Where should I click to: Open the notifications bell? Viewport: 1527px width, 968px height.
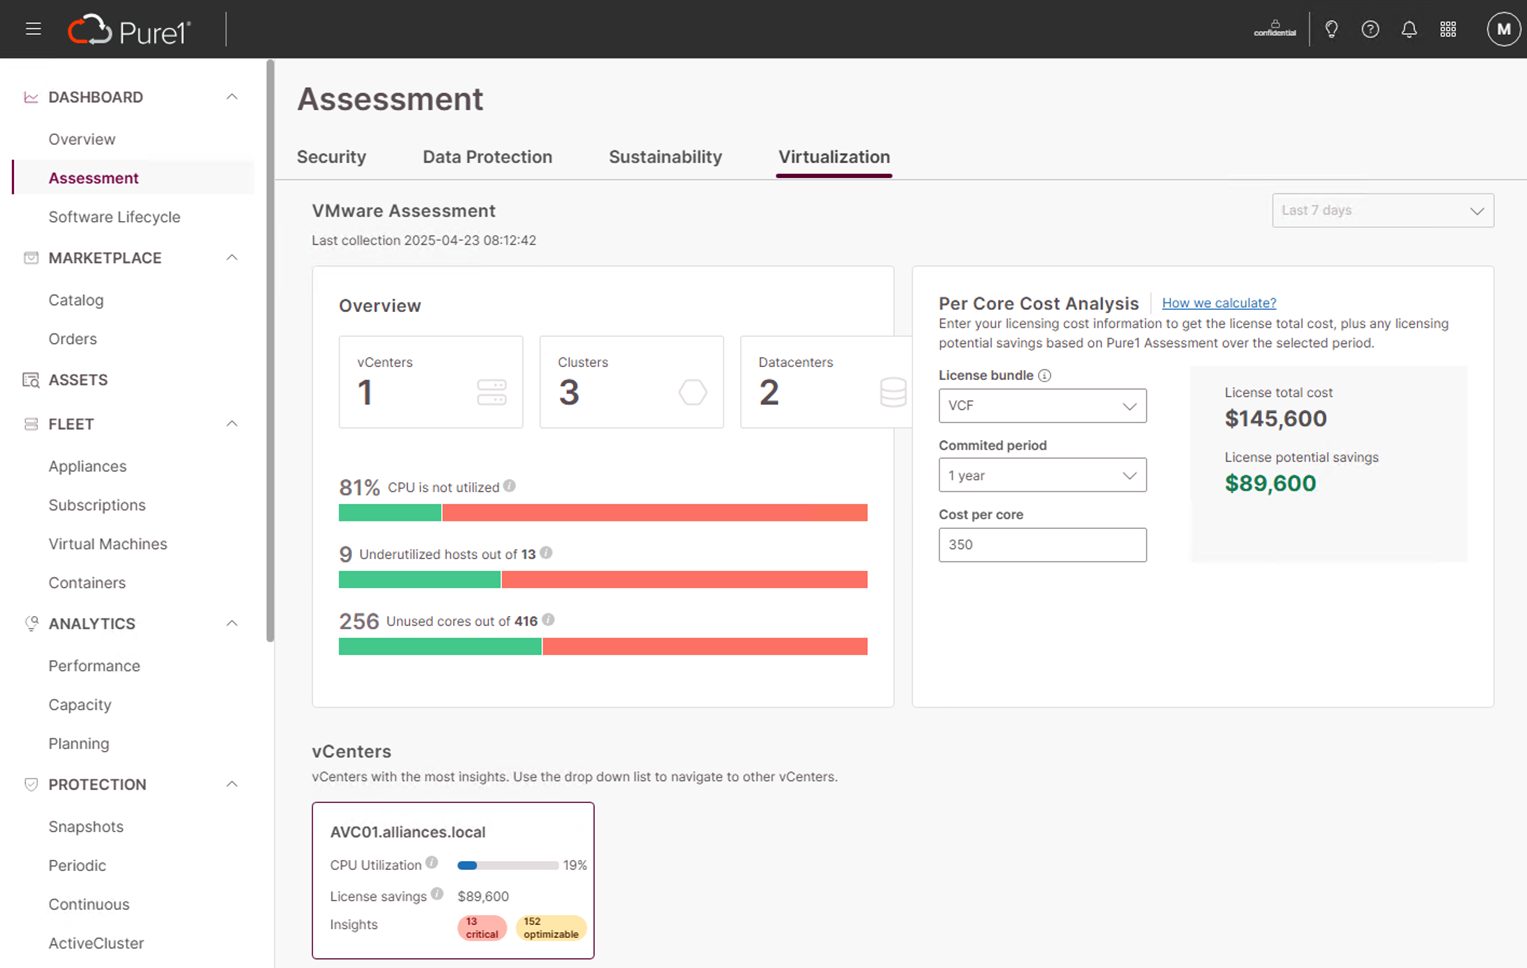(1409, 29)
